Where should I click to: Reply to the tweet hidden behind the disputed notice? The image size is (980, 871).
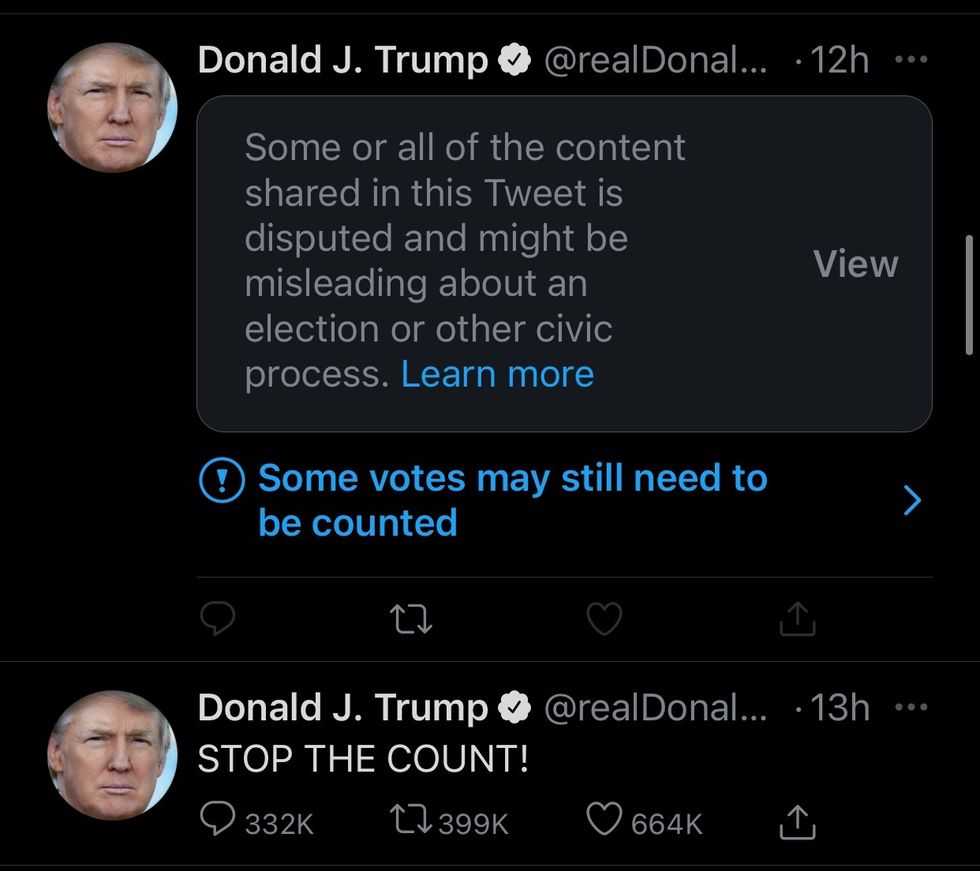[x=217, y=621]
